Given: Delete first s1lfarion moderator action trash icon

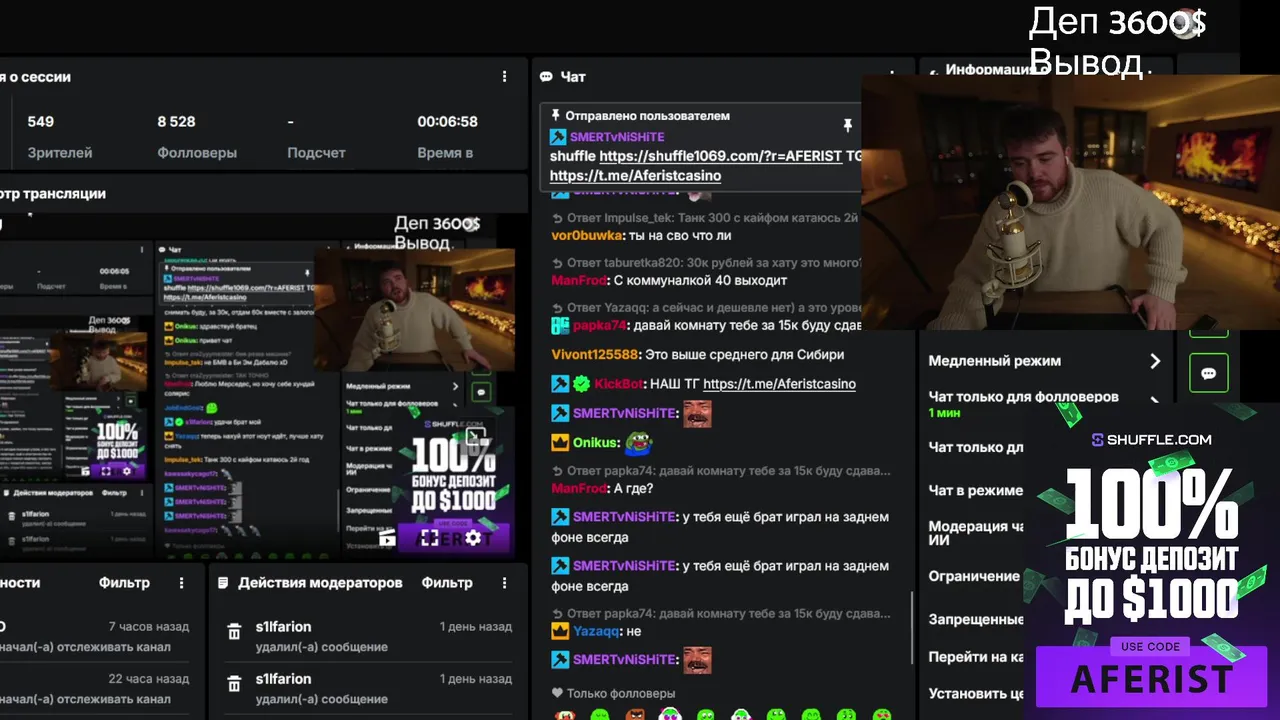Looking at the screenshot, I should click(x=234, y=632).
